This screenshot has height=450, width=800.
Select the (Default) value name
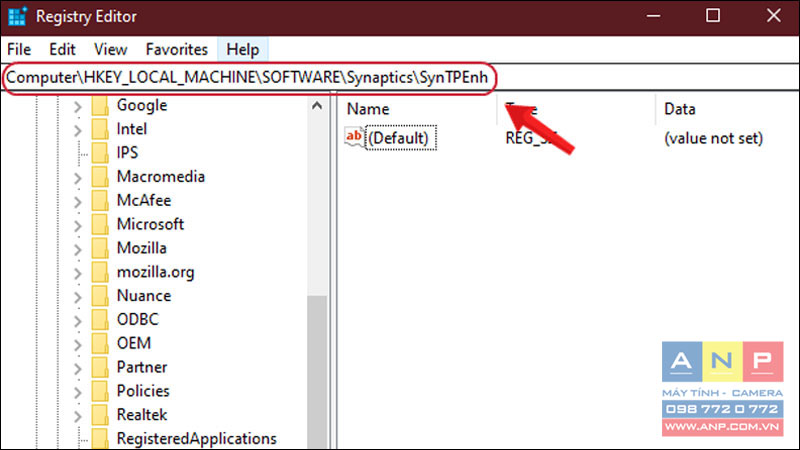coord(401,138)
